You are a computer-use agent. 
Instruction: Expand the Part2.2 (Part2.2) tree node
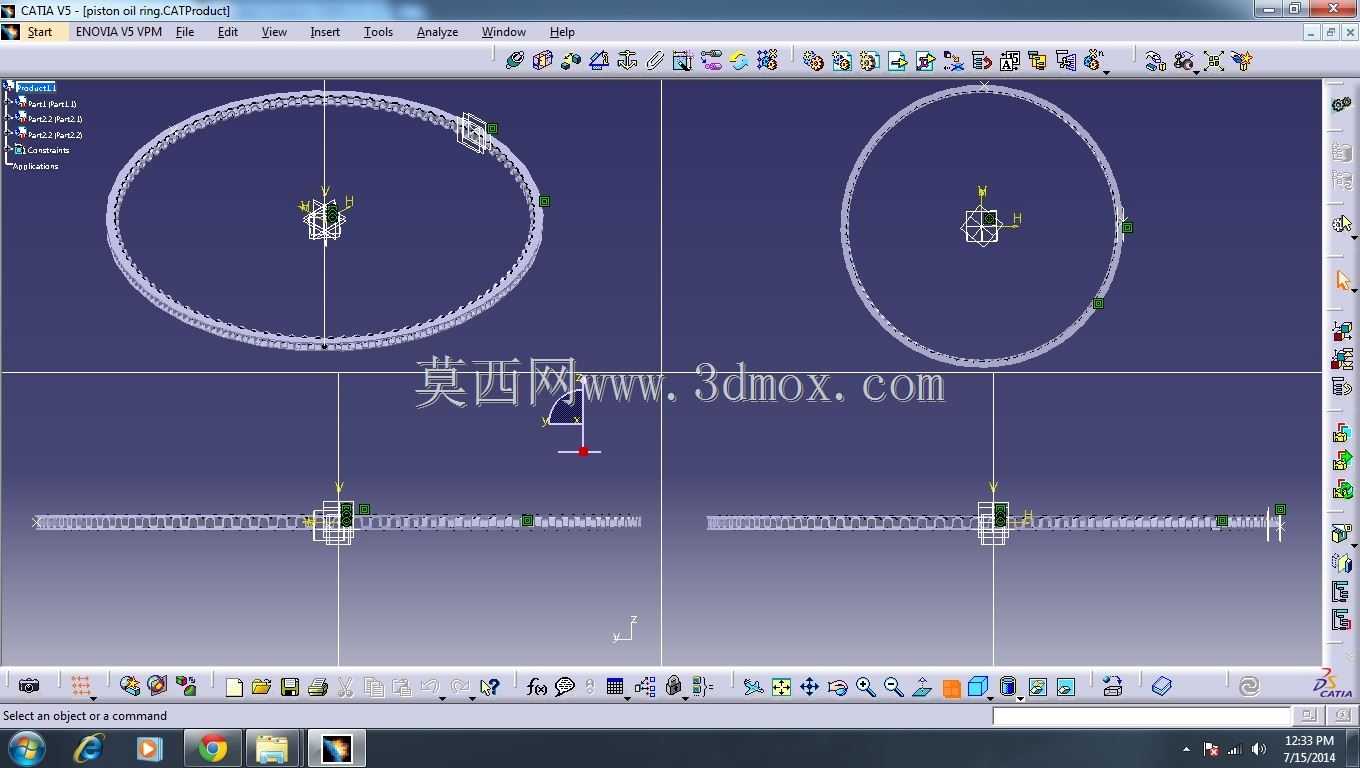[9, 134]
